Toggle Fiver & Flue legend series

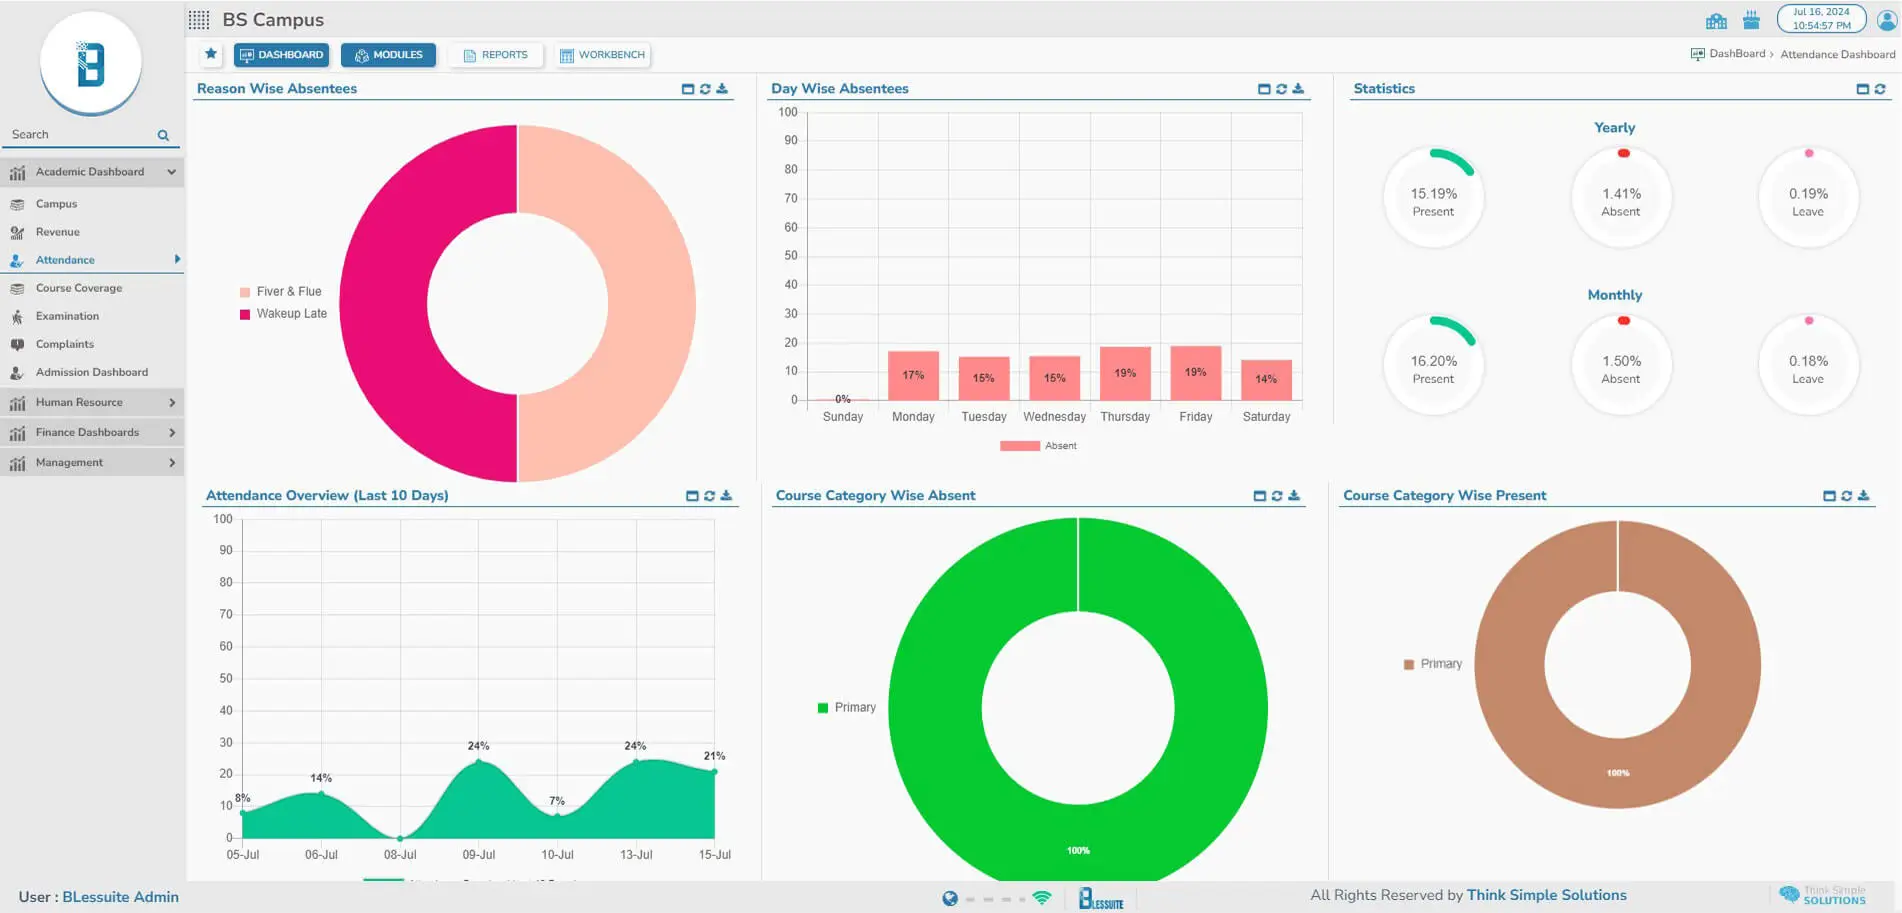point(281,292)
